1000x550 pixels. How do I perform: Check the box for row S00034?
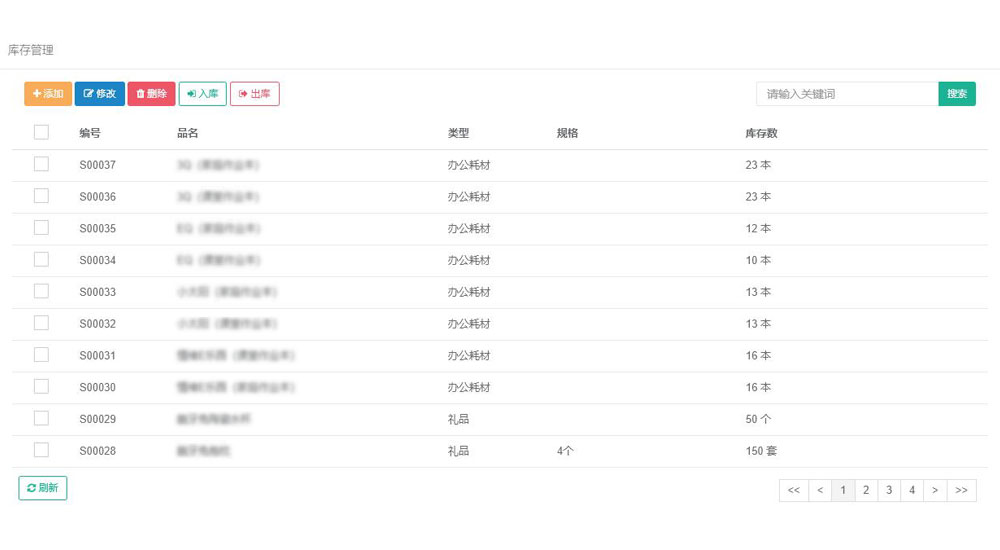41,260
